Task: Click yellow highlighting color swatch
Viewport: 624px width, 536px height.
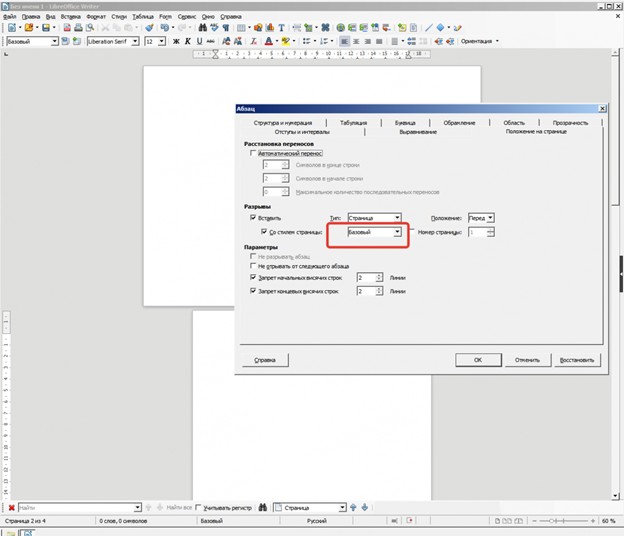Action: pyautogui.click(x=285, y=41)
